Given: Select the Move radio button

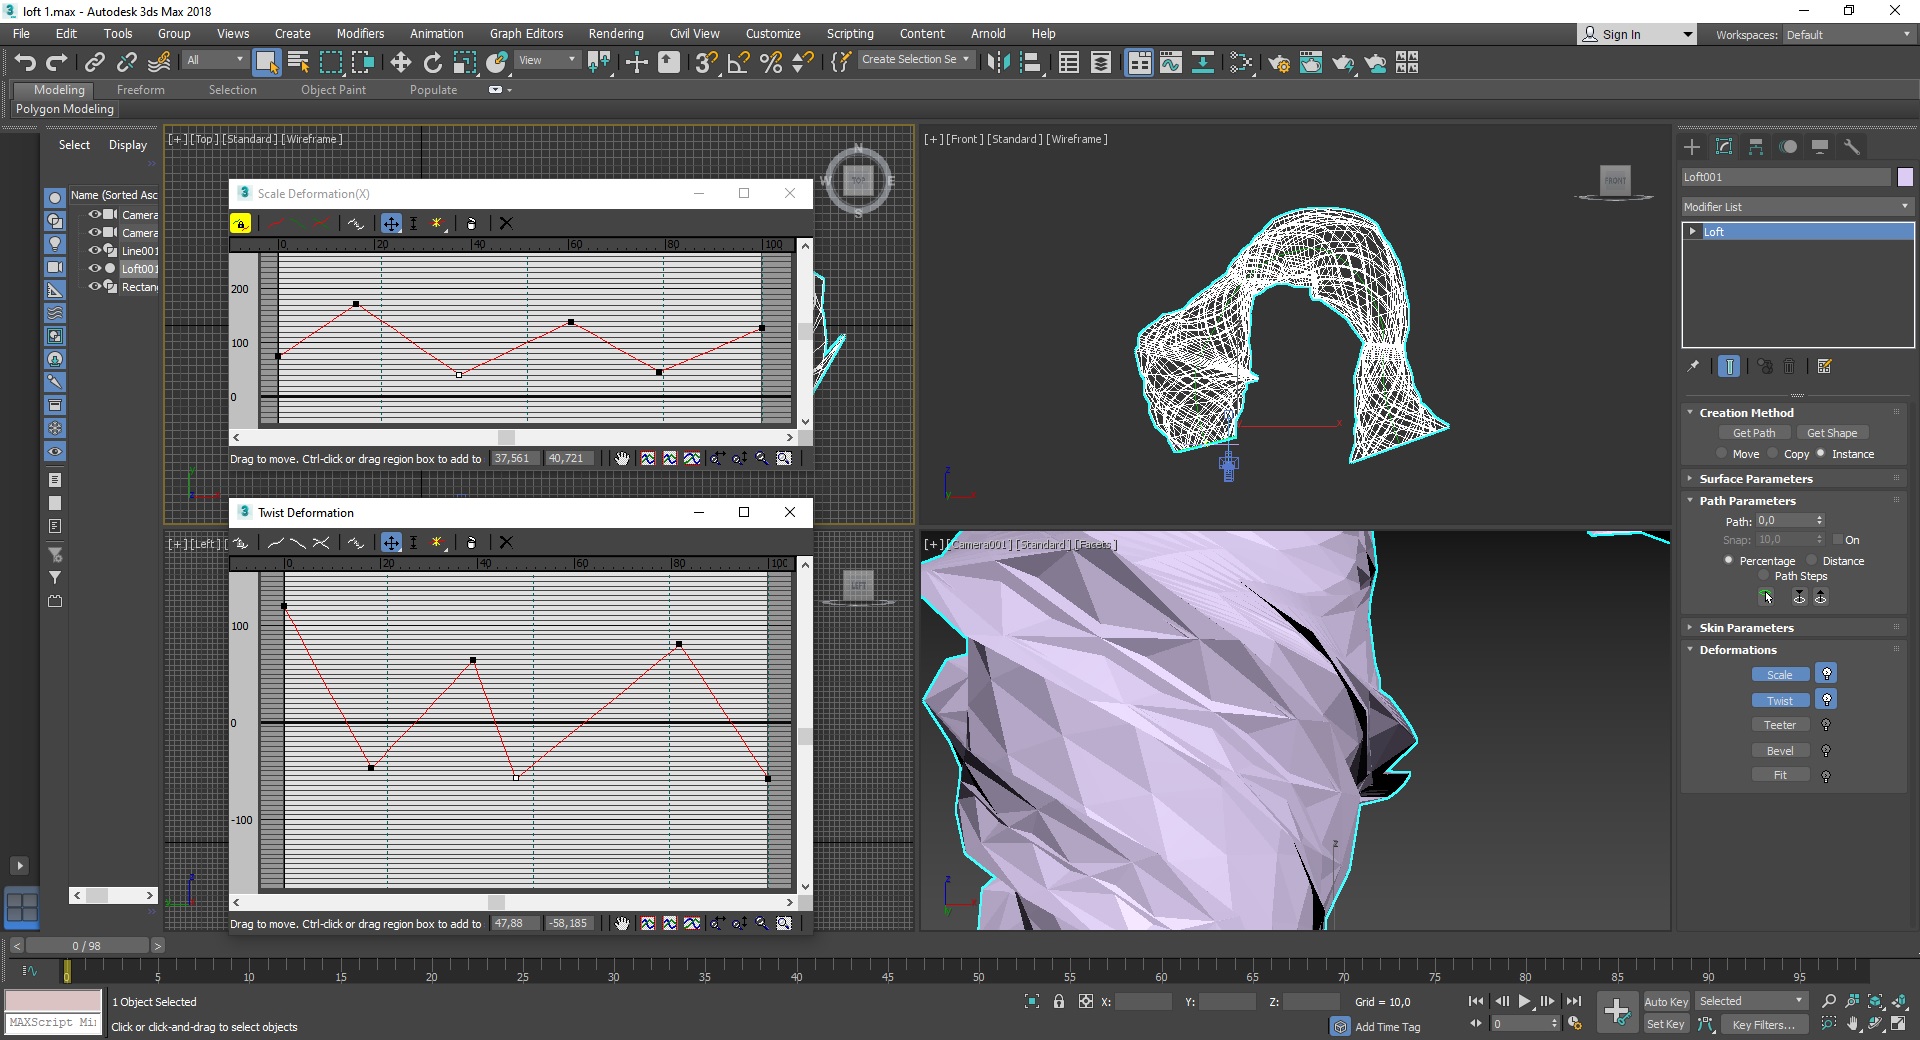Looking at the screenshot, I should pyautogui.click(x=1721, y=454).
